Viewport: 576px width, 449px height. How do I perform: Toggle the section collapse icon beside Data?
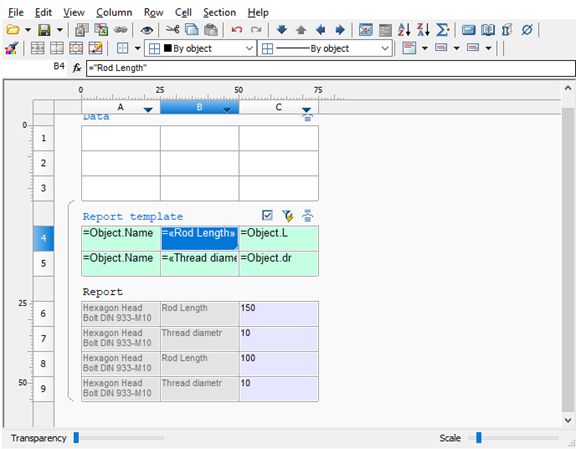307,117
